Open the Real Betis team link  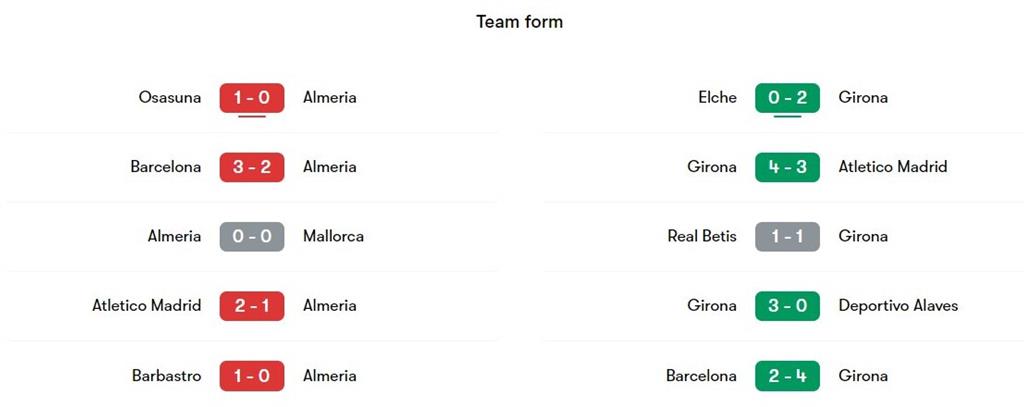(702, 237)
